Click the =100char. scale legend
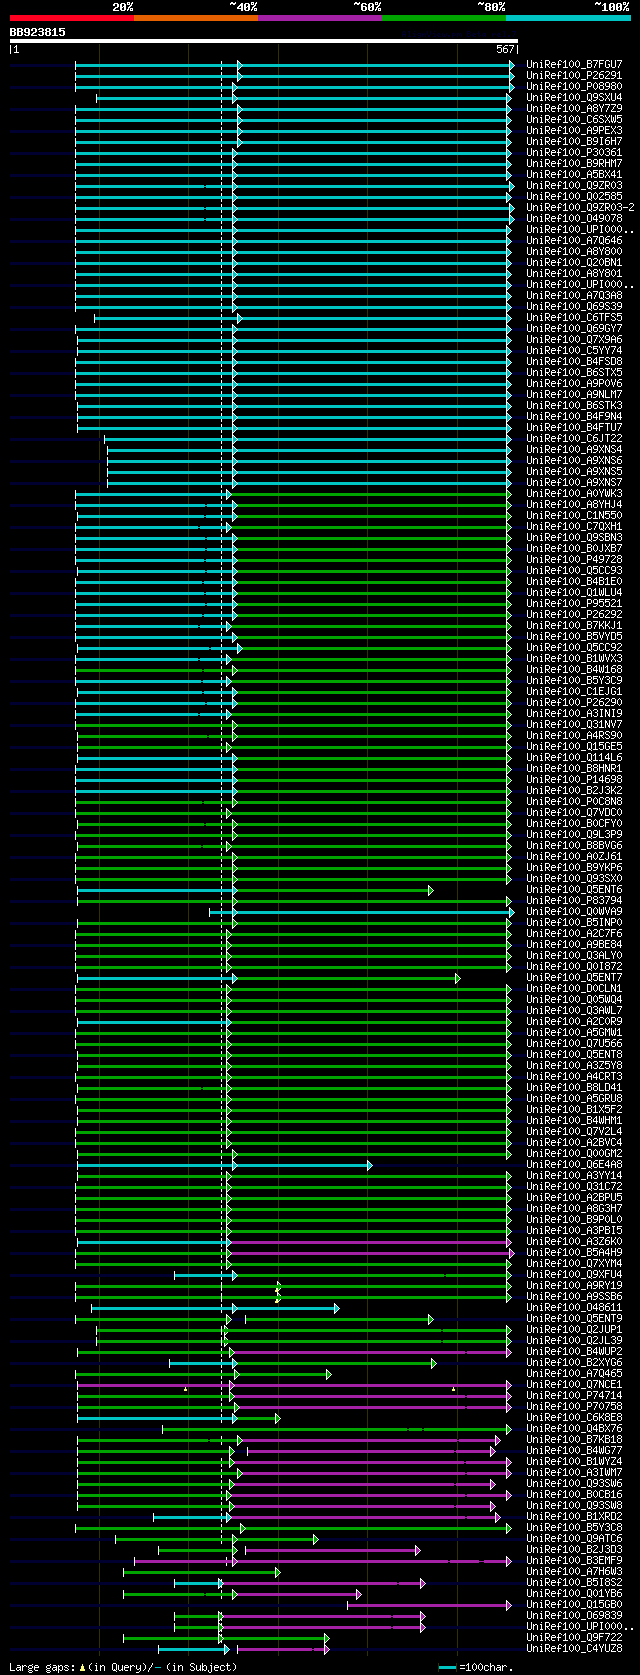The image size is (640, 1675). pyautogui.click(x=476, y=1667)
